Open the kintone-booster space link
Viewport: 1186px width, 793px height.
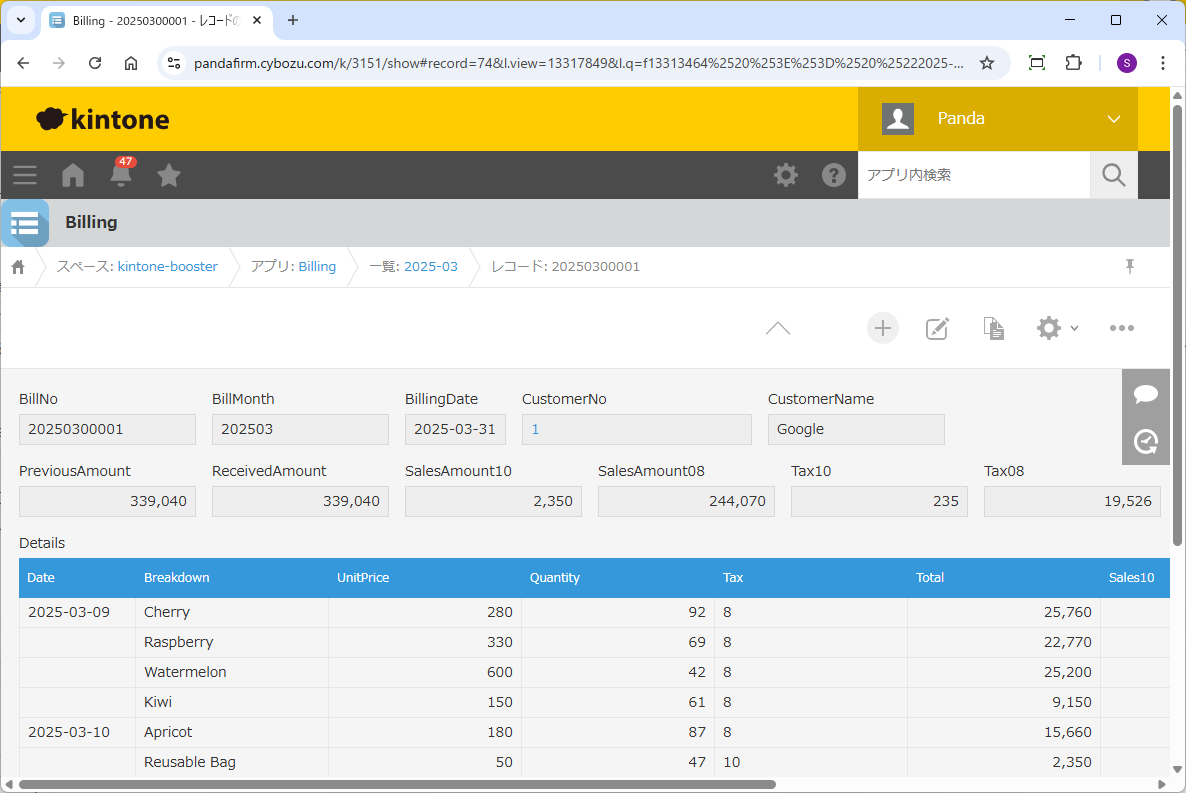167,267
